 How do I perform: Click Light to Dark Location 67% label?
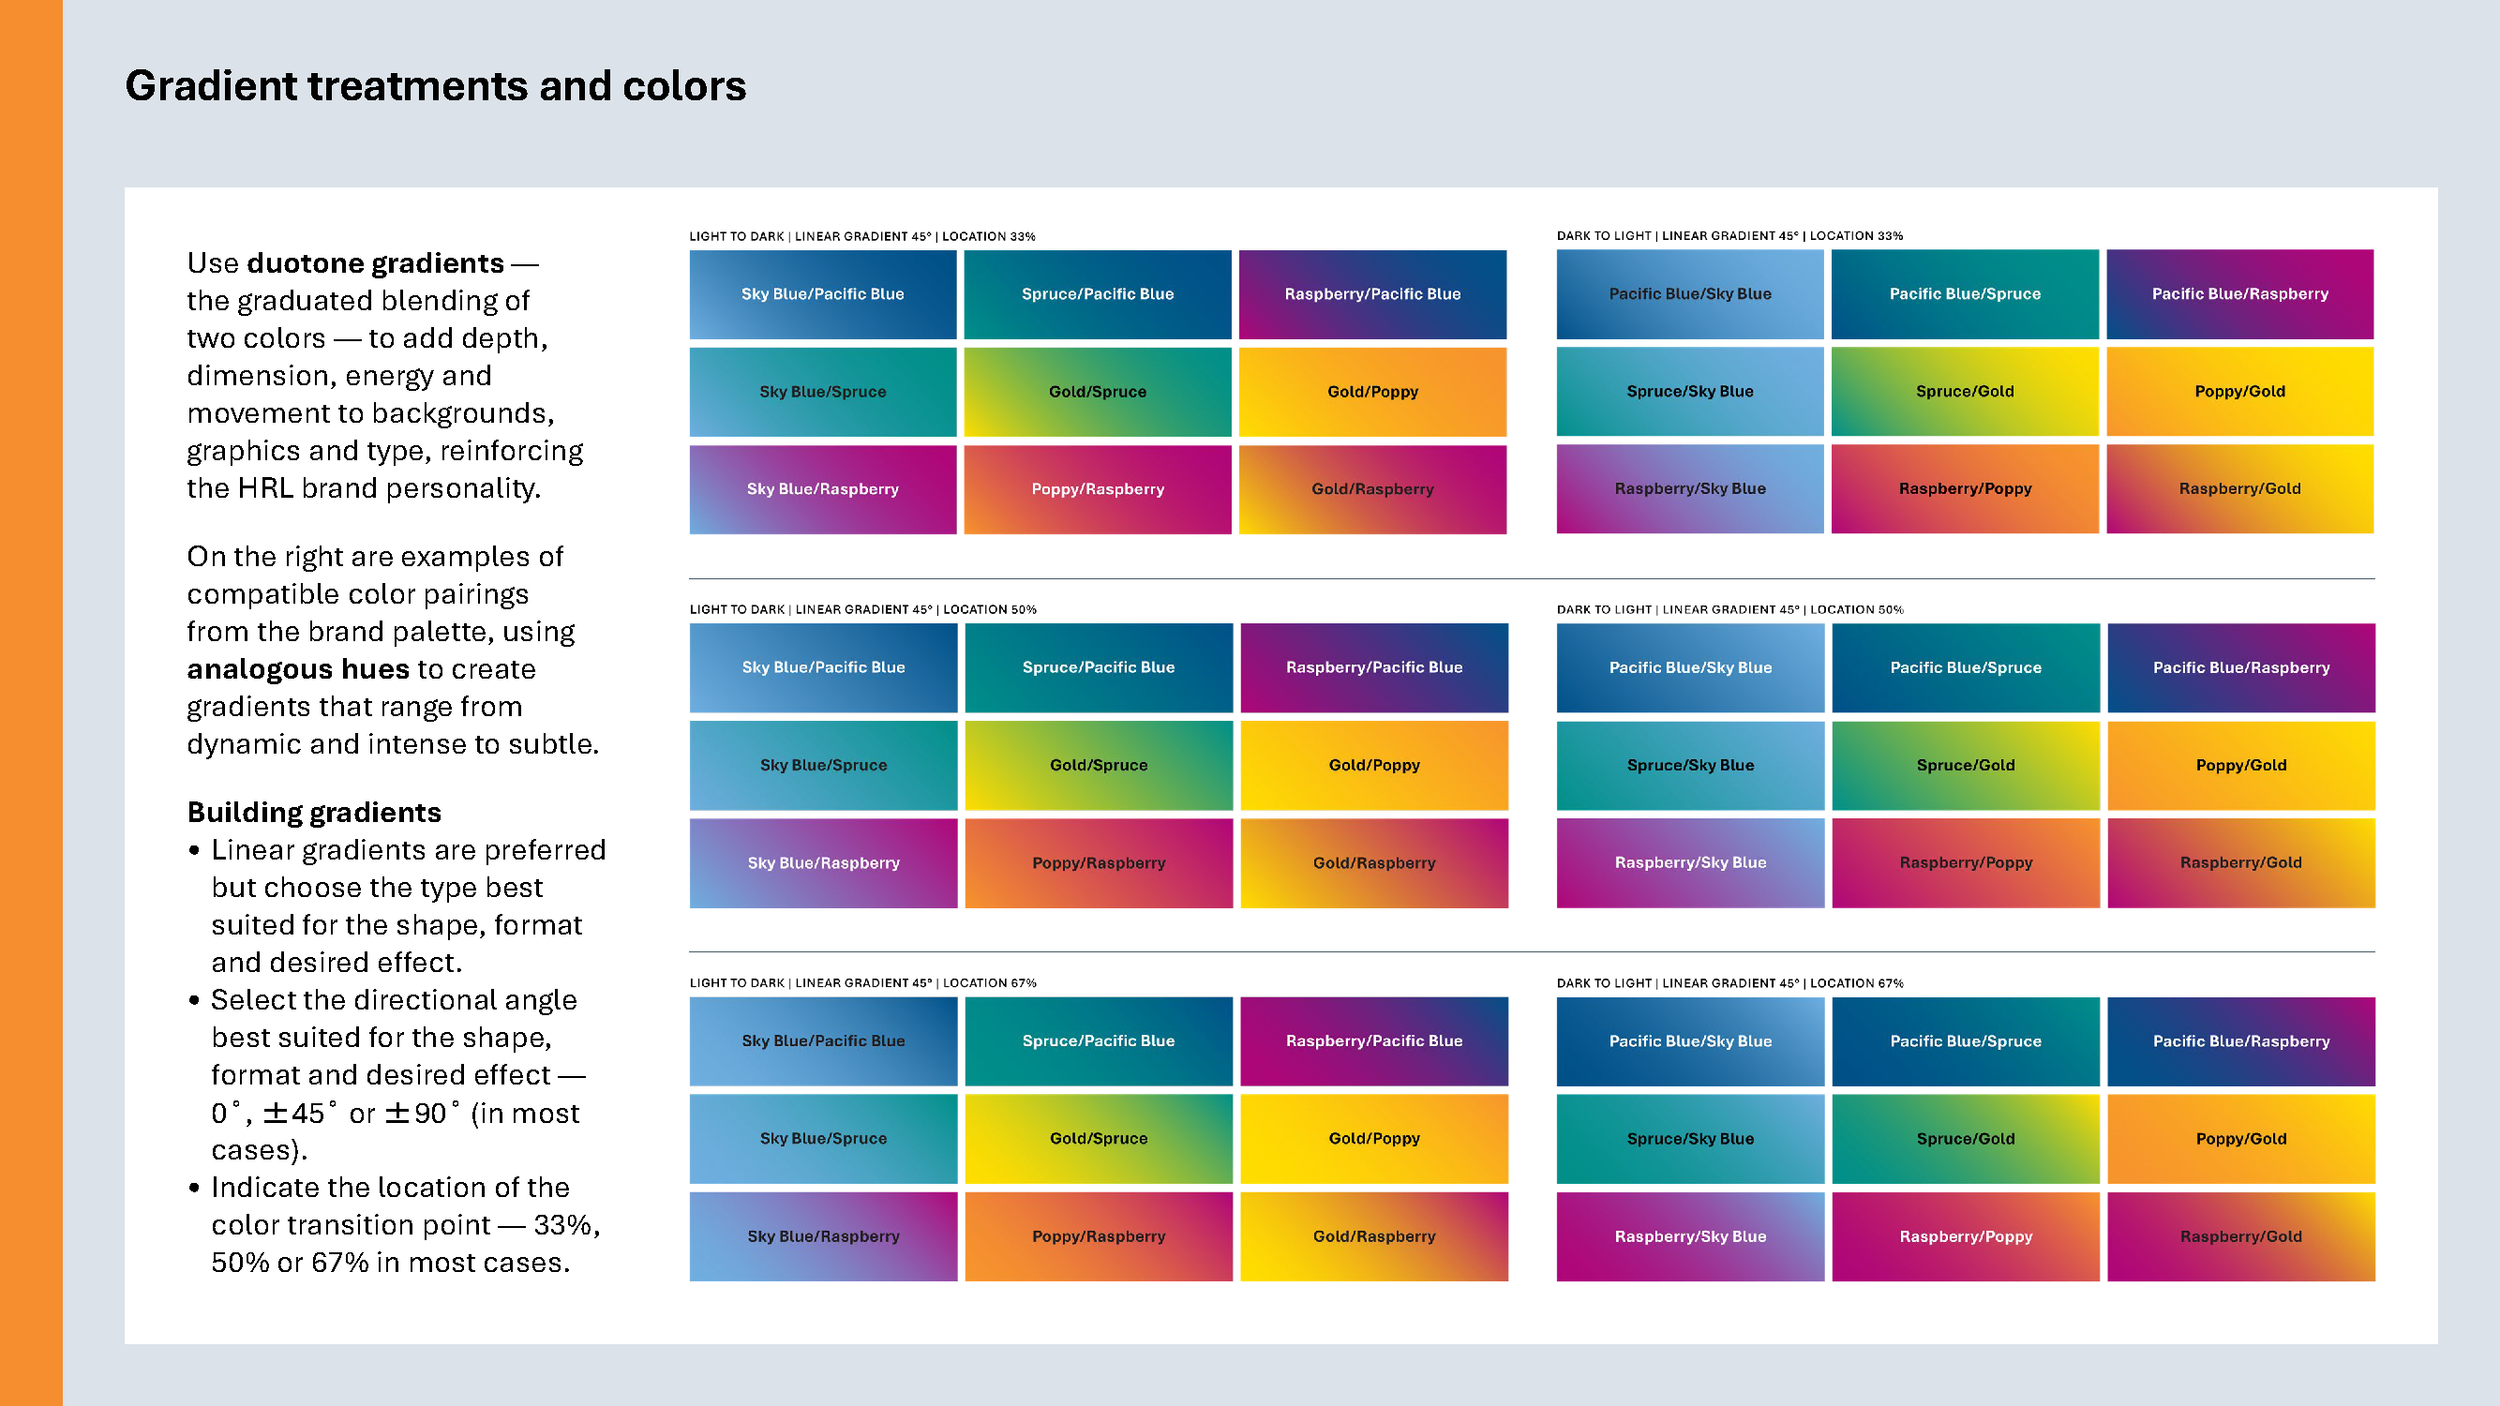pos(862,983)
